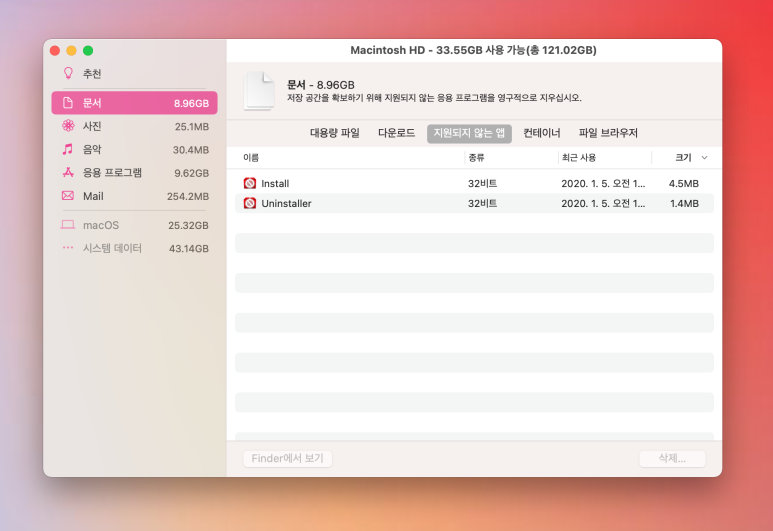Click the 43.14GB system data value
This screenshot has width=773, height=531.
click(189, 248)
